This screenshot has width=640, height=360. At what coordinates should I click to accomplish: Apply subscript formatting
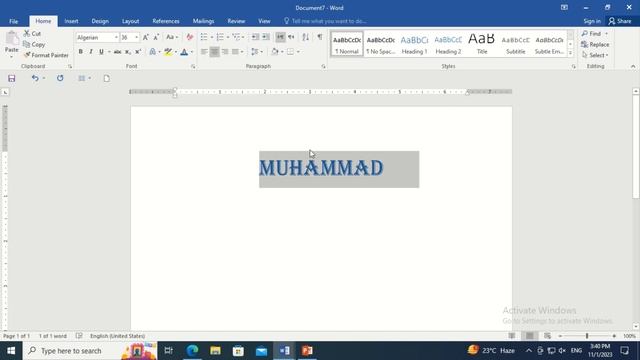128,52
